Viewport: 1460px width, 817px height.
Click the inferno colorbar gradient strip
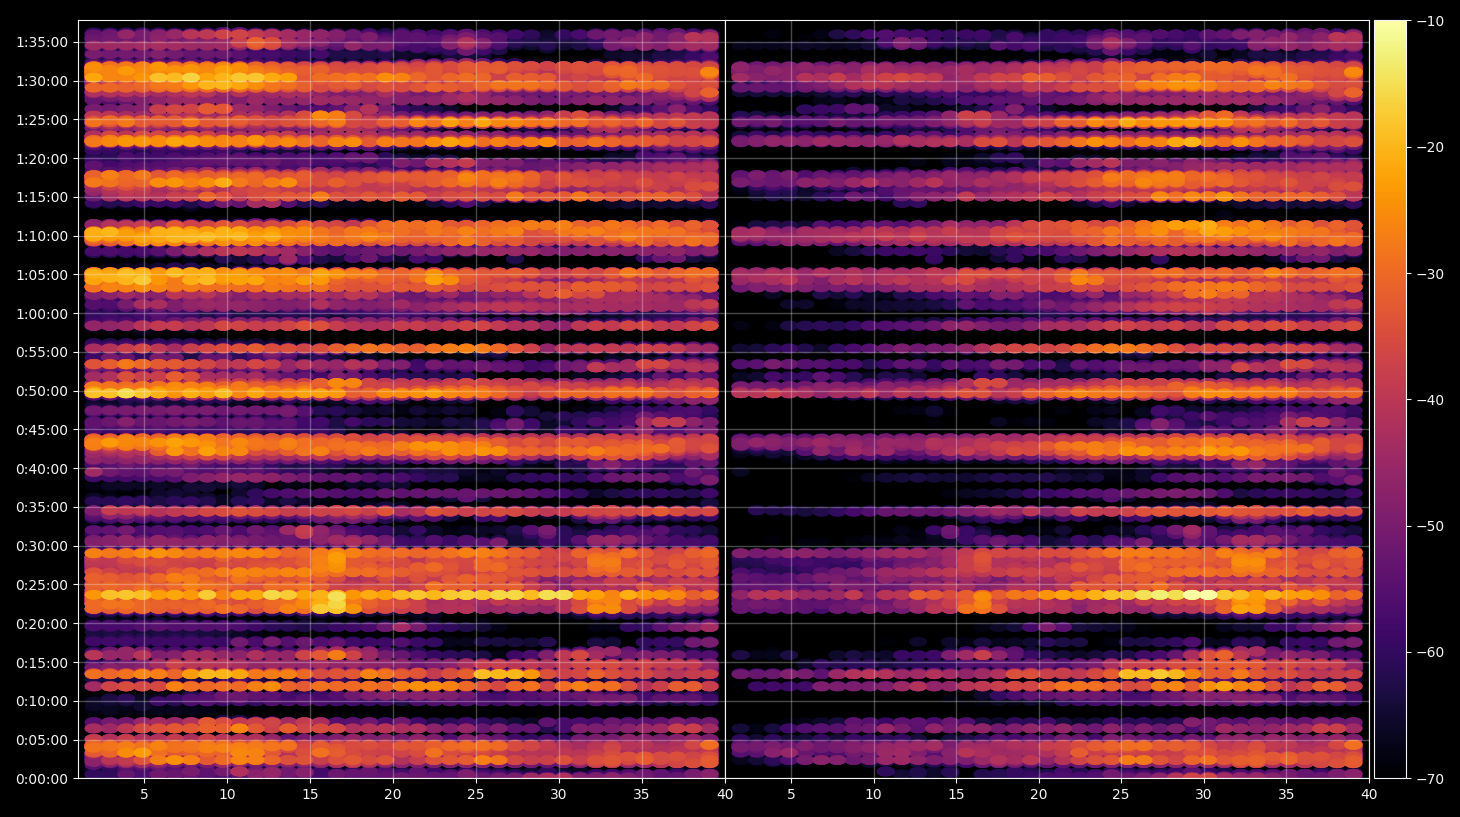[1390, 399]
